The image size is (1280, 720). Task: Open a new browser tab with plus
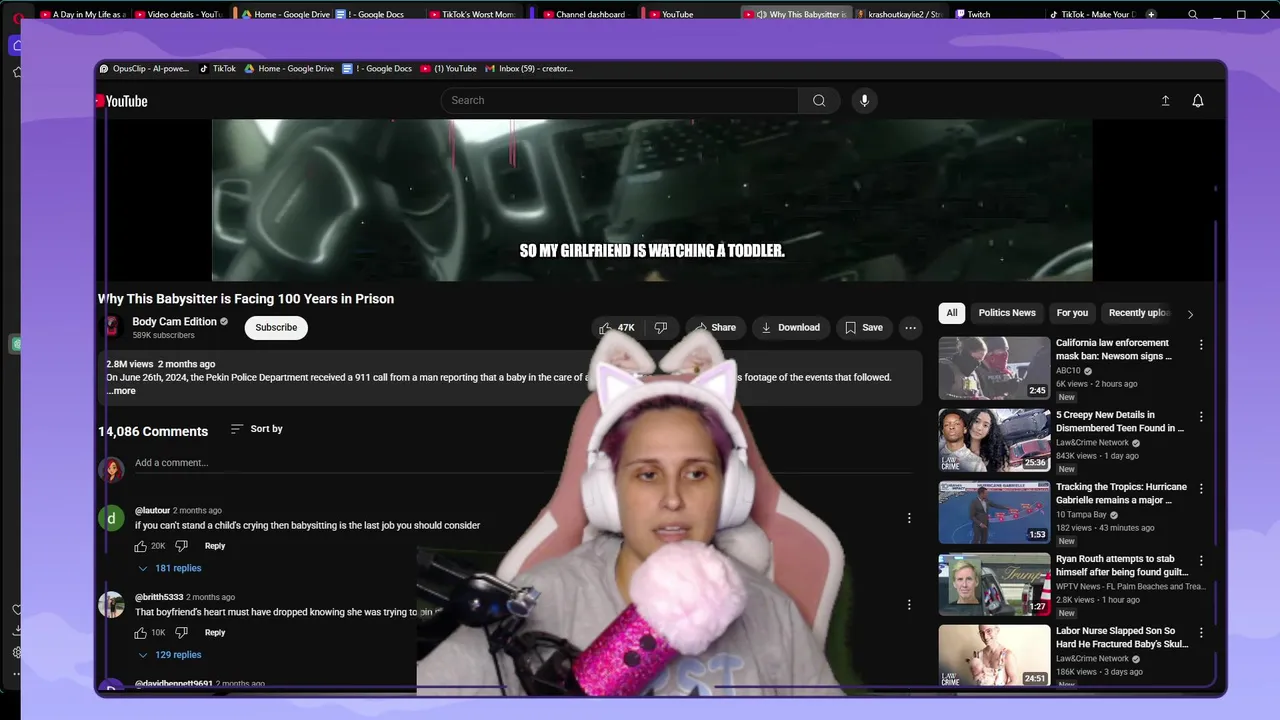click(1151, 14)
